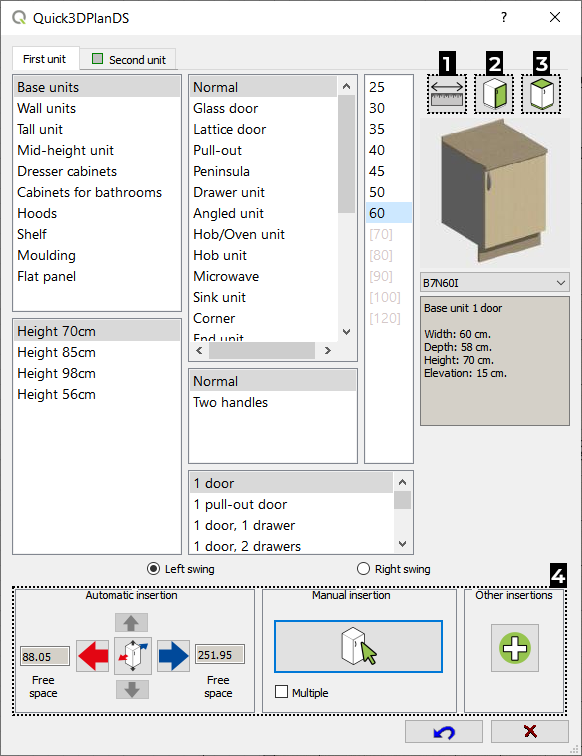Enable the Multiple checkbox
This screenshot has width=582, height=756.
click(281, 692)
